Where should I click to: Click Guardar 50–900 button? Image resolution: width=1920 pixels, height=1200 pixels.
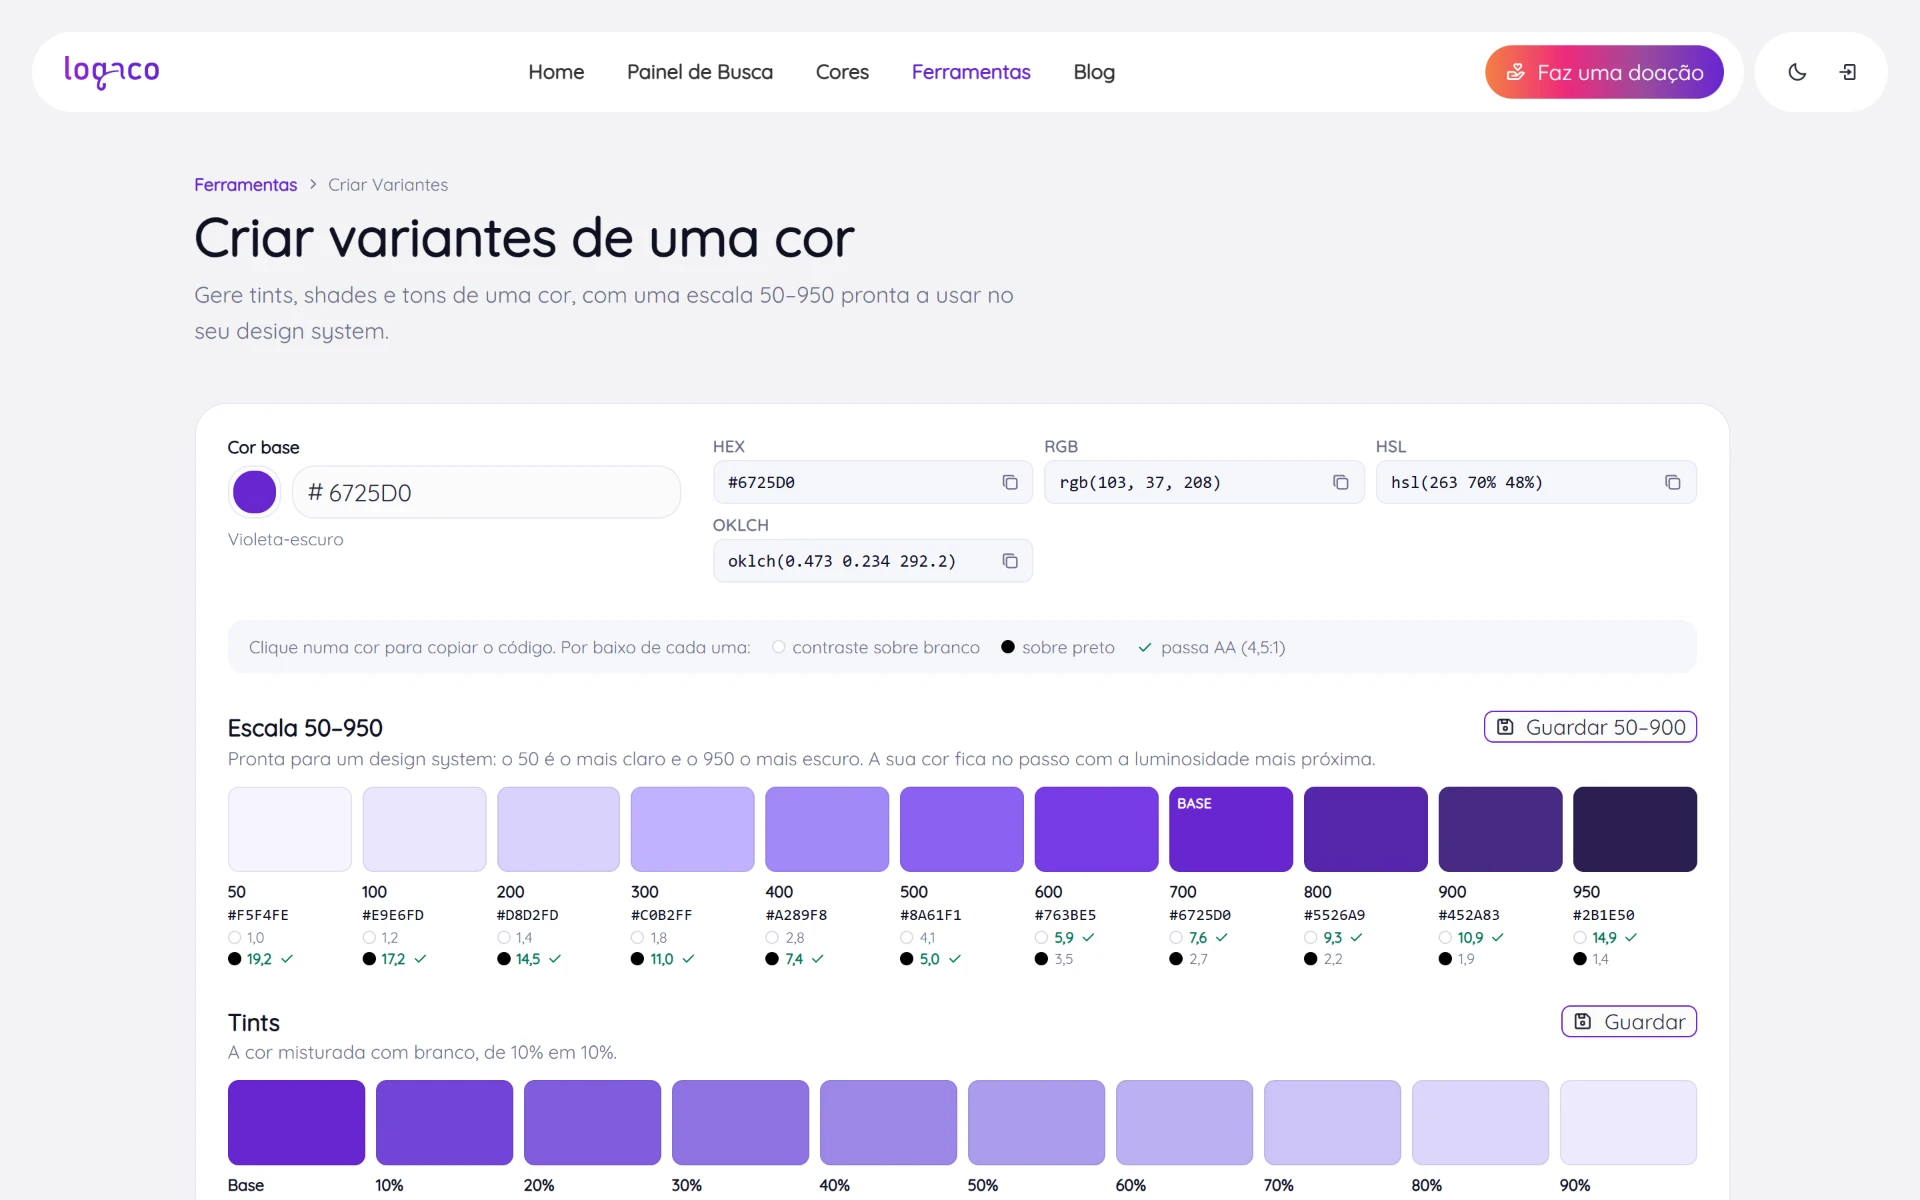[x=1590, y=727]
